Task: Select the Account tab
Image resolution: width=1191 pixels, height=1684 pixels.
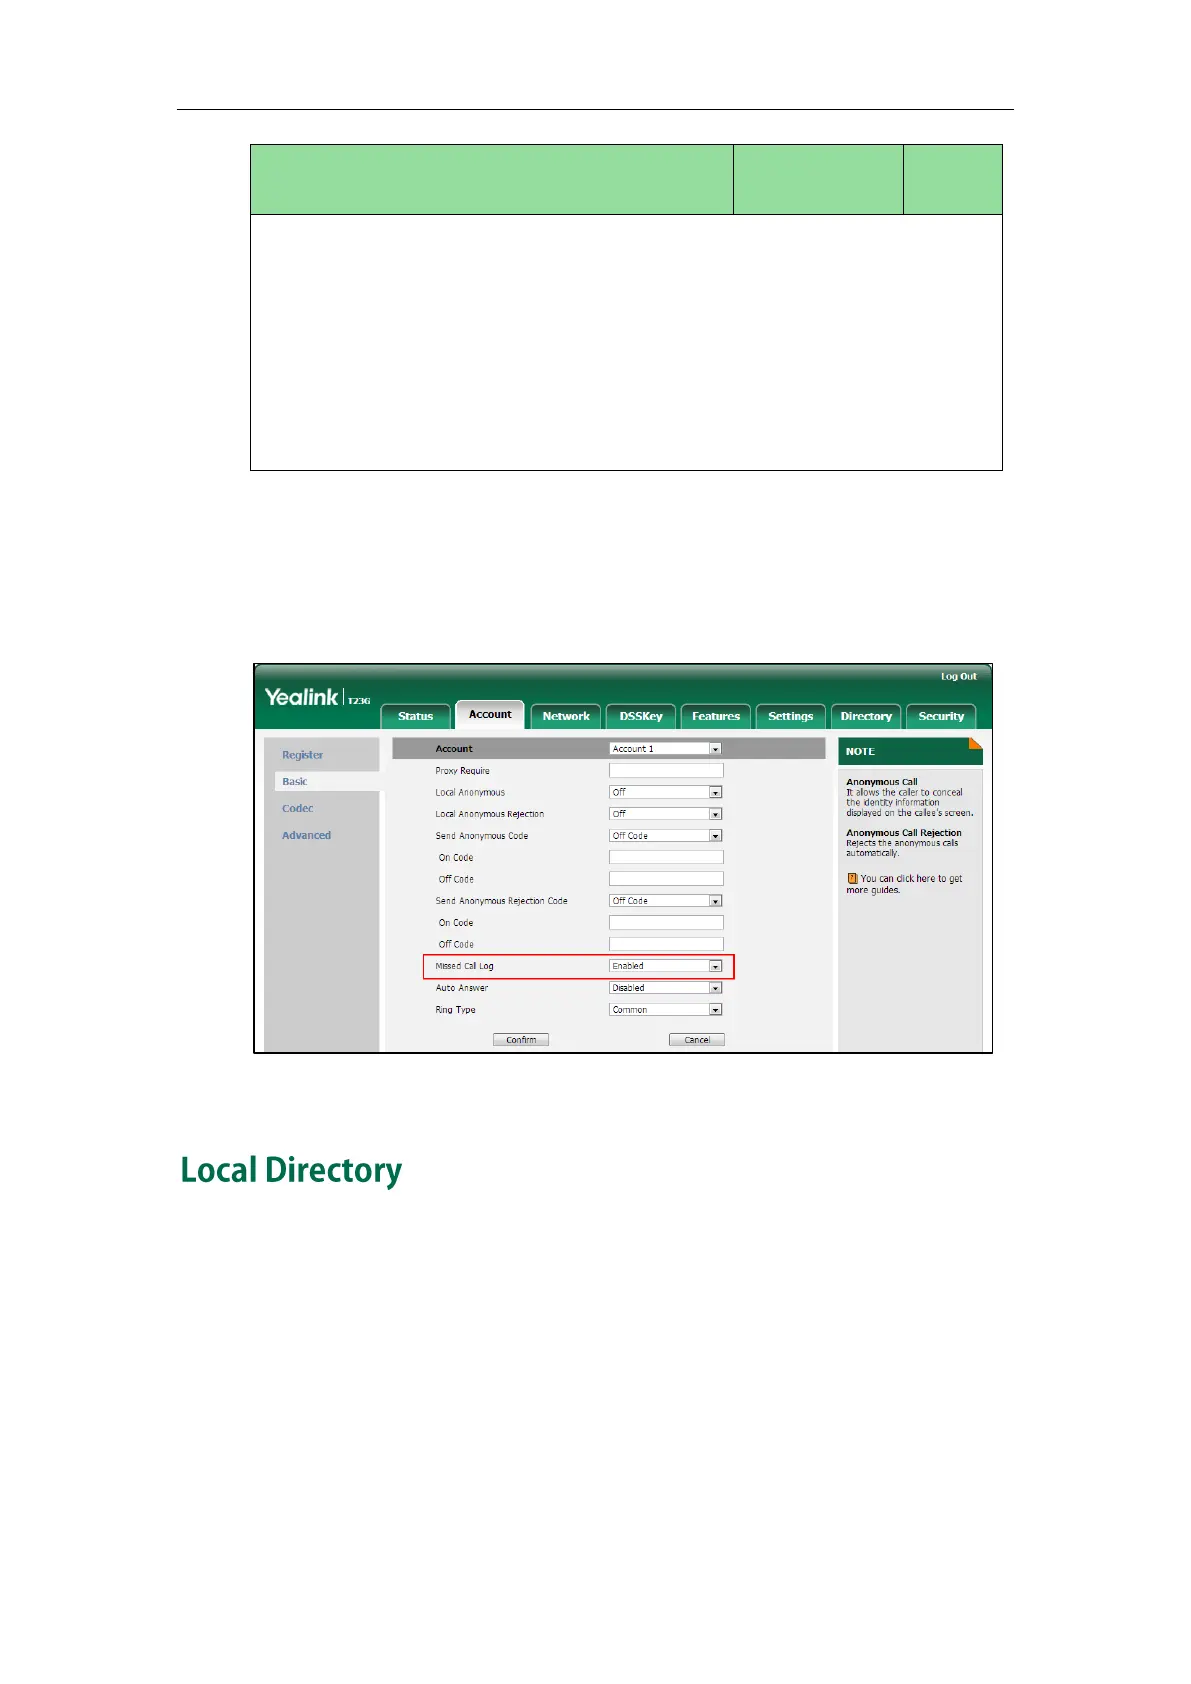Action: point(490,714)
